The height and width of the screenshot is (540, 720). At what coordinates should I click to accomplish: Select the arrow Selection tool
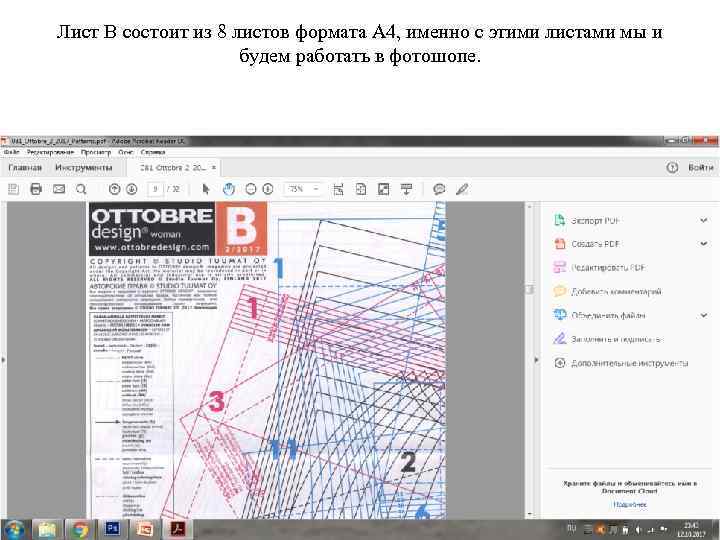point(206,189)
